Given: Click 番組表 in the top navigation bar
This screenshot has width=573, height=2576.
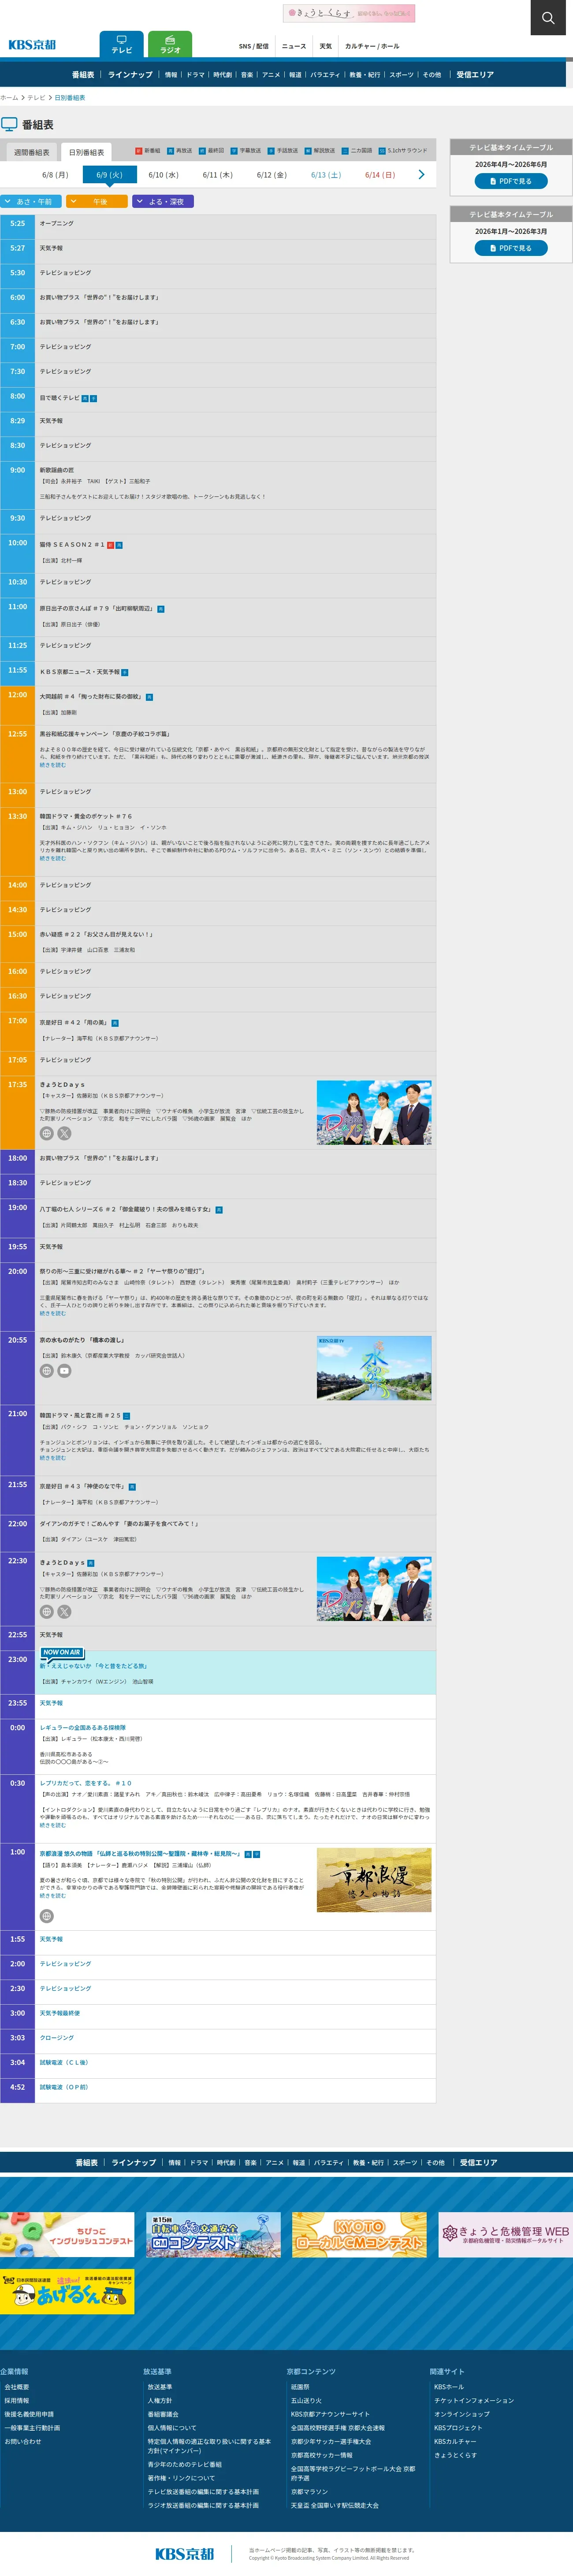Looking at the screenshot, I should coord(83,75).
